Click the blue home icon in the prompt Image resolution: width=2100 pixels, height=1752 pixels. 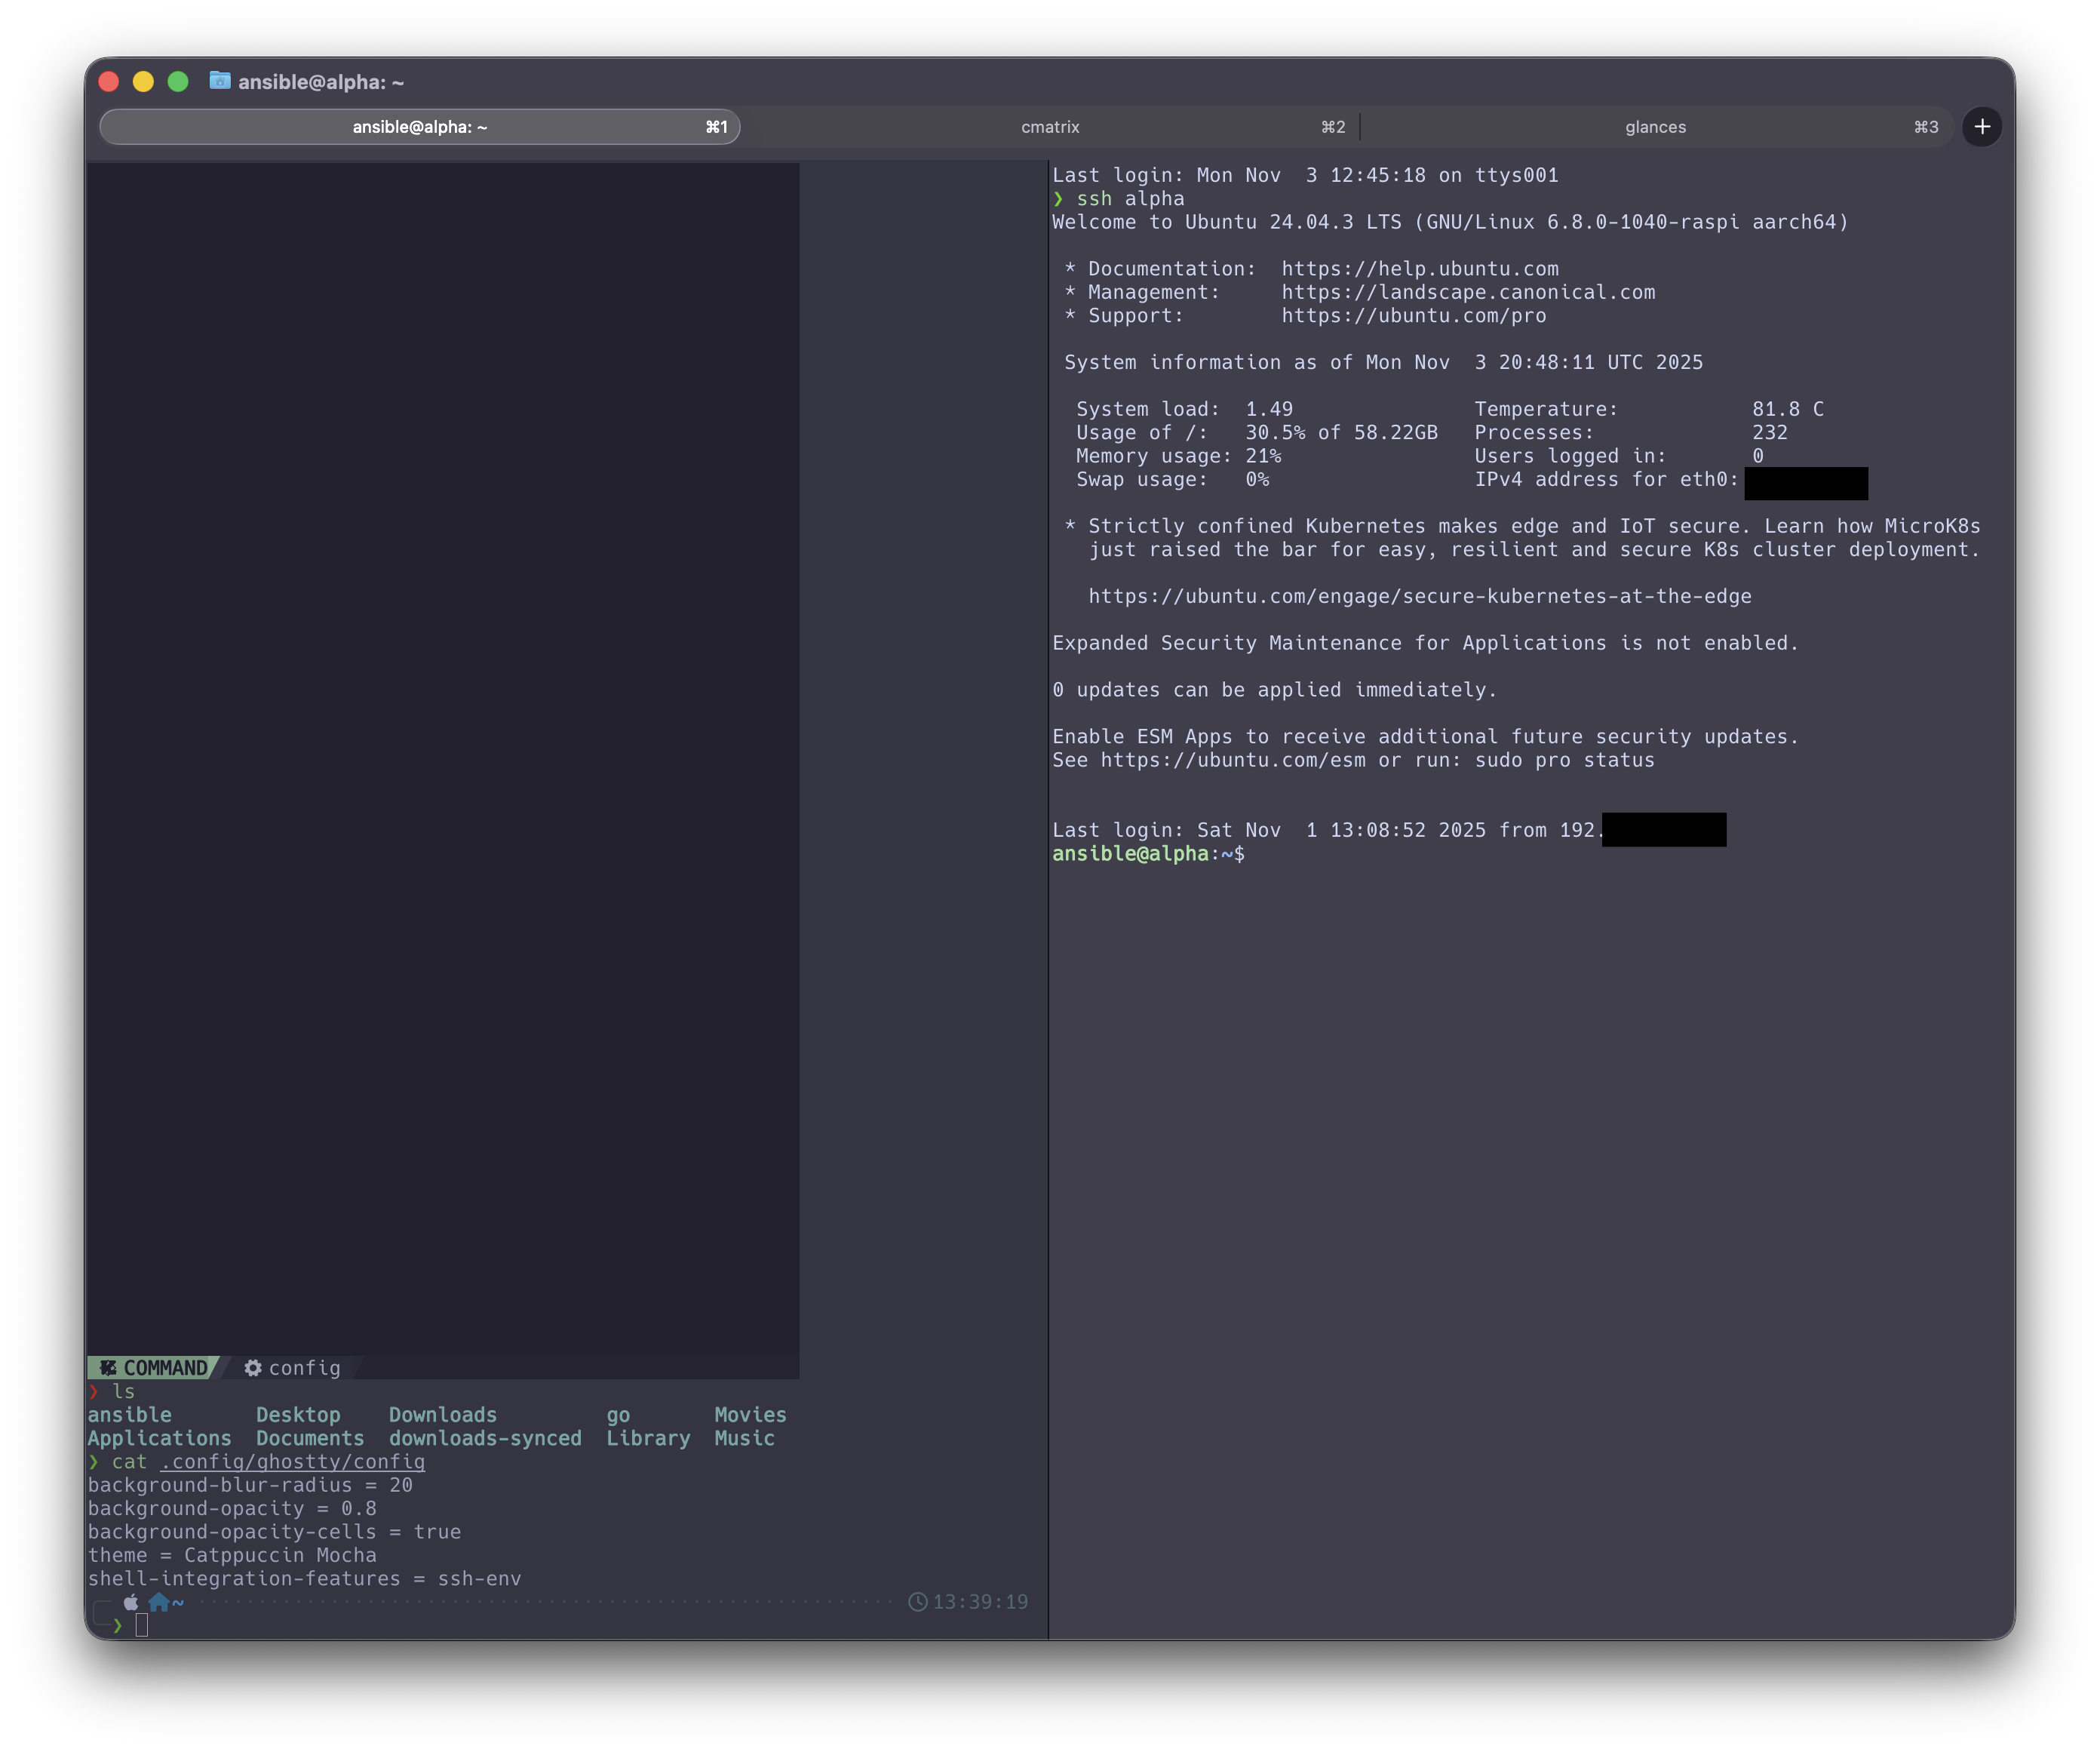tap(158, 1602)
